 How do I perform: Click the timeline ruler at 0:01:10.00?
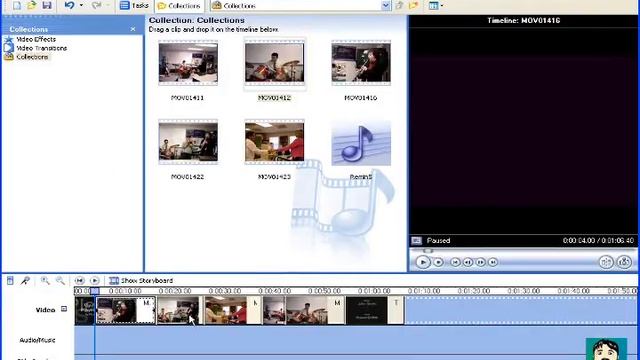pyautogui.click(x=424, y=291)
